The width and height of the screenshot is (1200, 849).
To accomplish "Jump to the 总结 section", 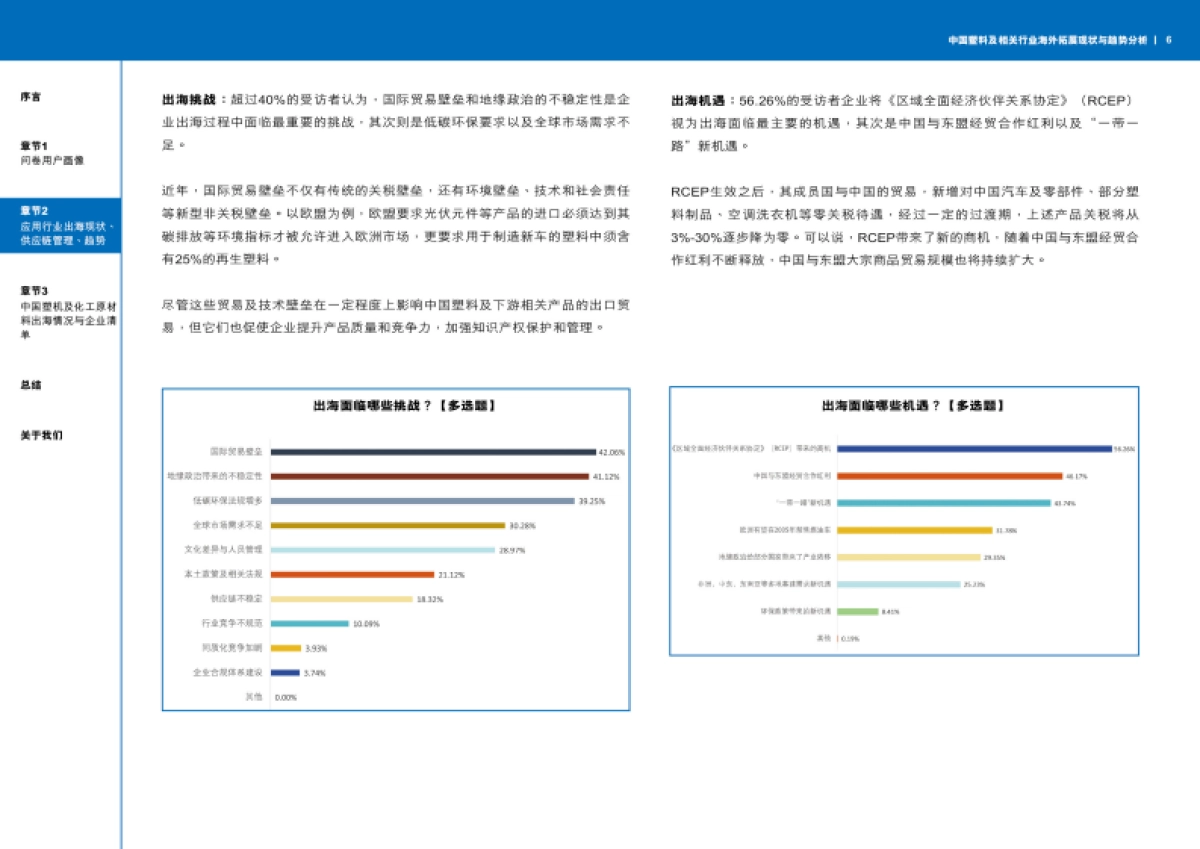I will click(x=28, y=383).
